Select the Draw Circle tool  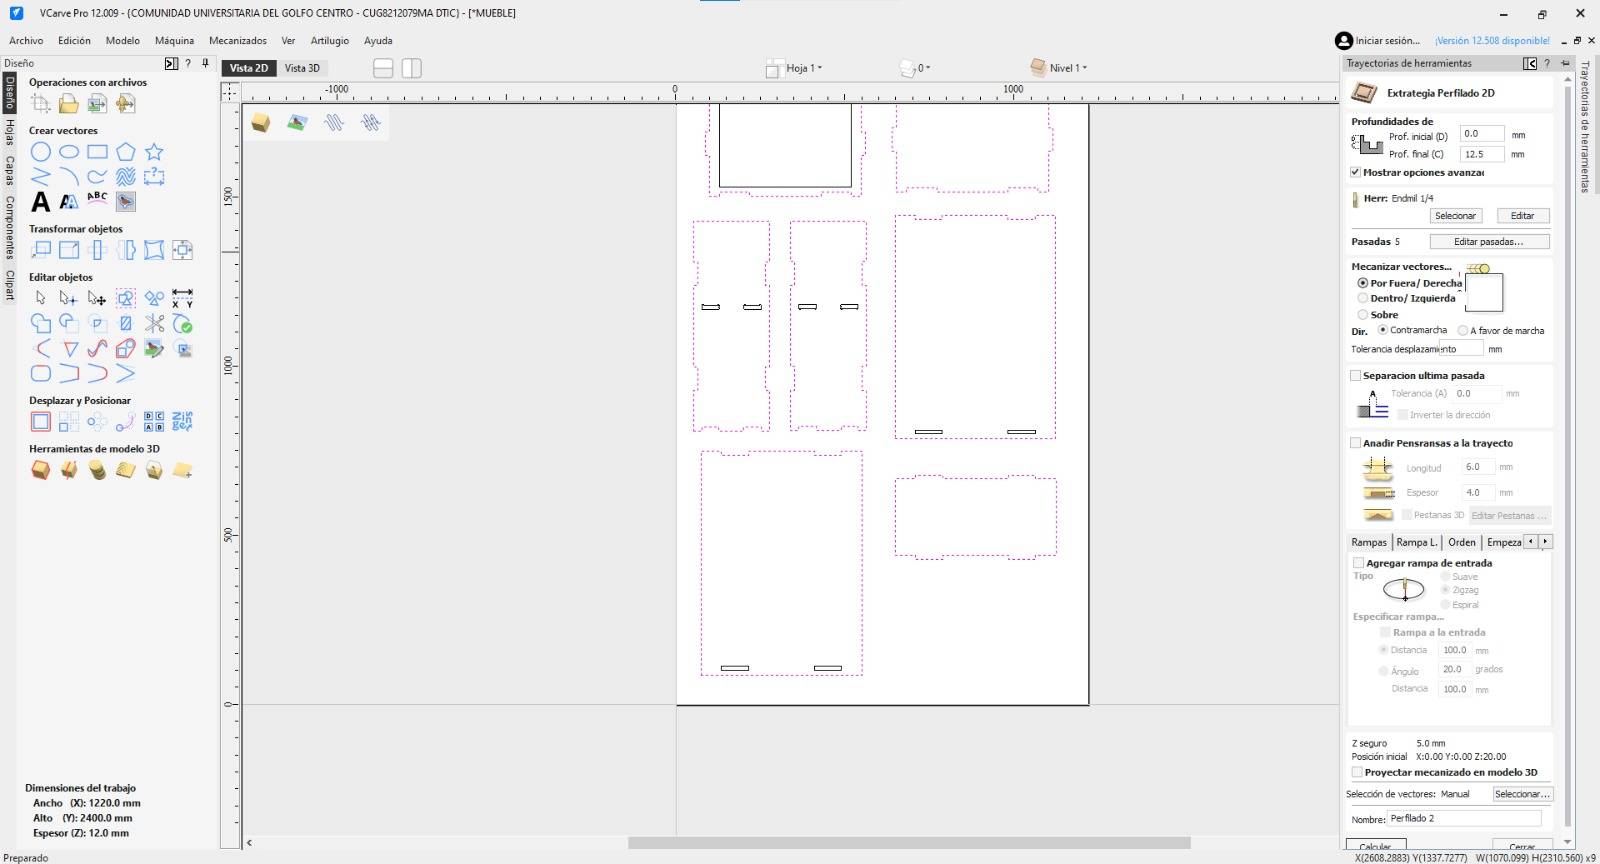click(x=40, y=152)
